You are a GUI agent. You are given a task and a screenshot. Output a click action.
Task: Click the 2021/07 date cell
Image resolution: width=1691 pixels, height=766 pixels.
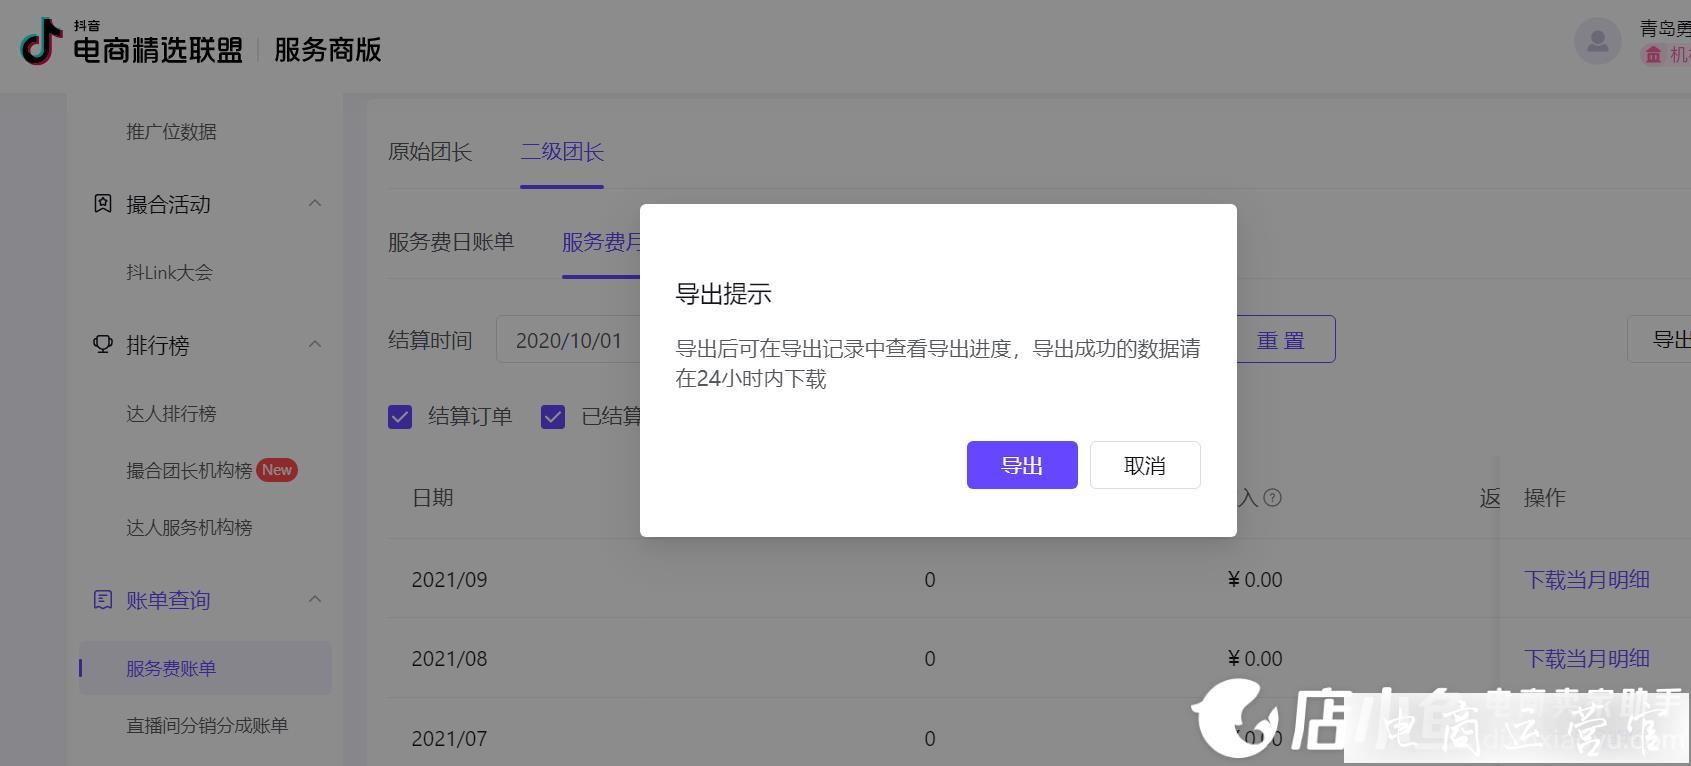coord(449,739)
